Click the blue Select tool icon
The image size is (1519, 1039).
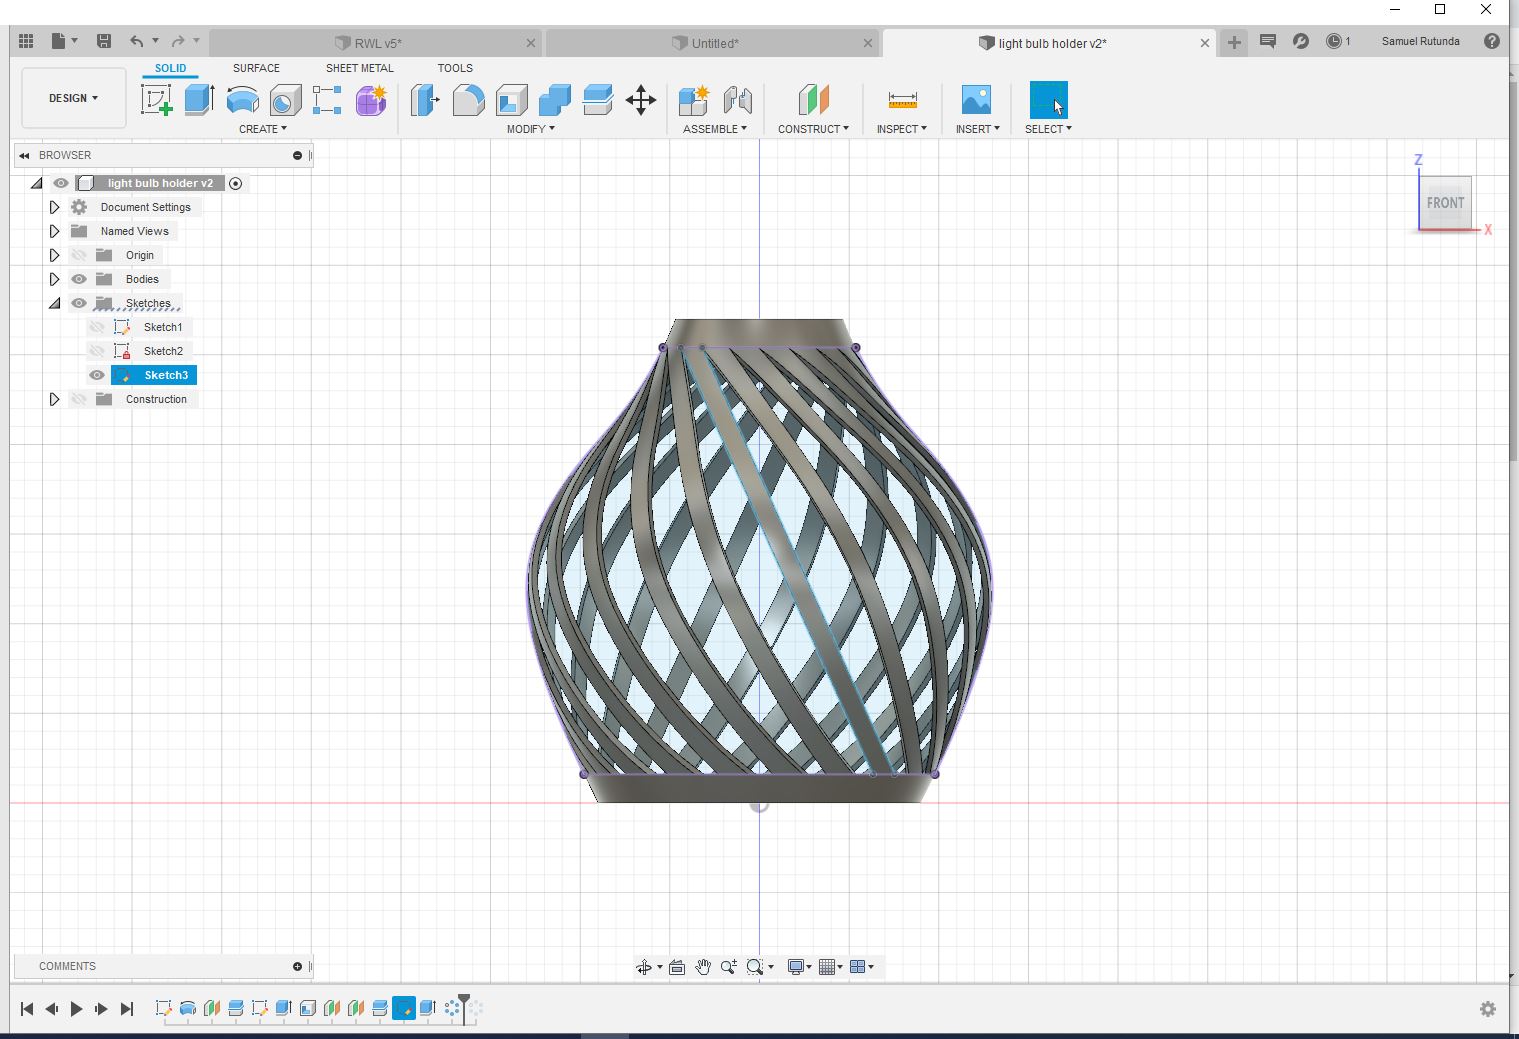click(1048, 100)
